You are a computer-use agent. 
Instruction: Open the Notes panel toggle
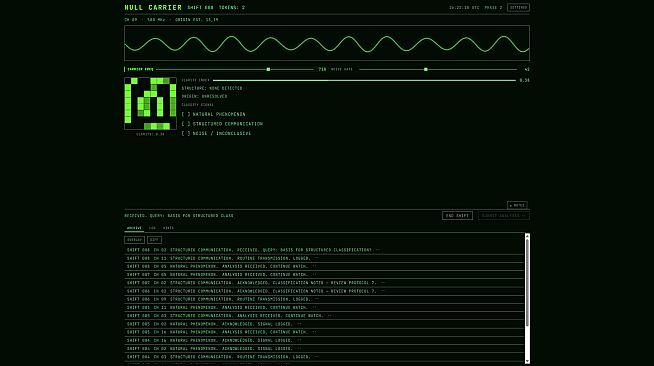pyautogui.click(x=517, y=205)
